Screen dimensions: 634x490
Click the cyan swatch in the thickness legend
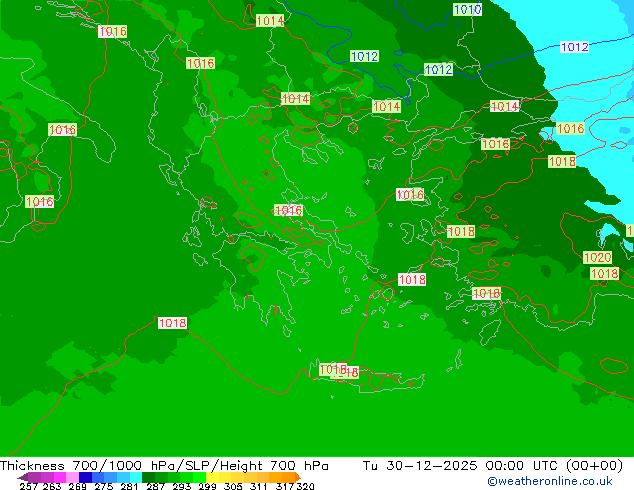pyautogui.click(x=136, y=477)
